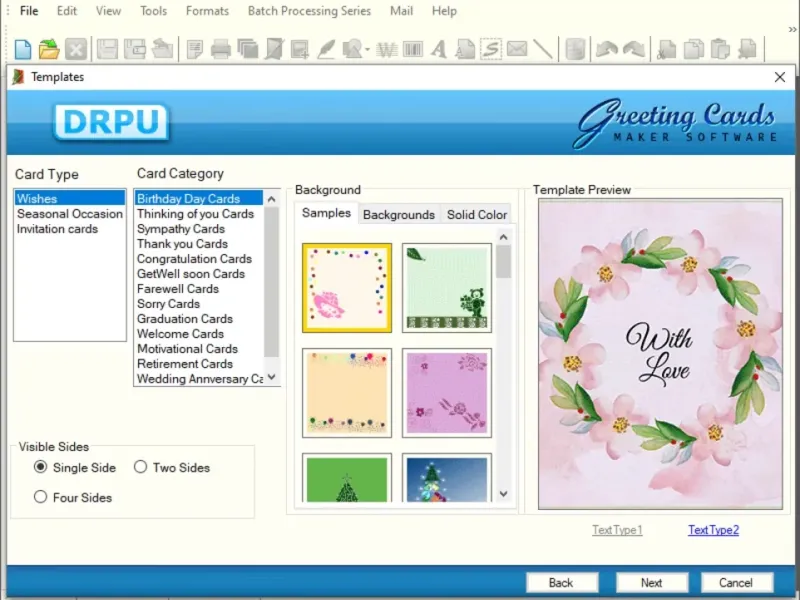Select the Line drawing tool icon
Screen dimensions: 800x600
543,49
